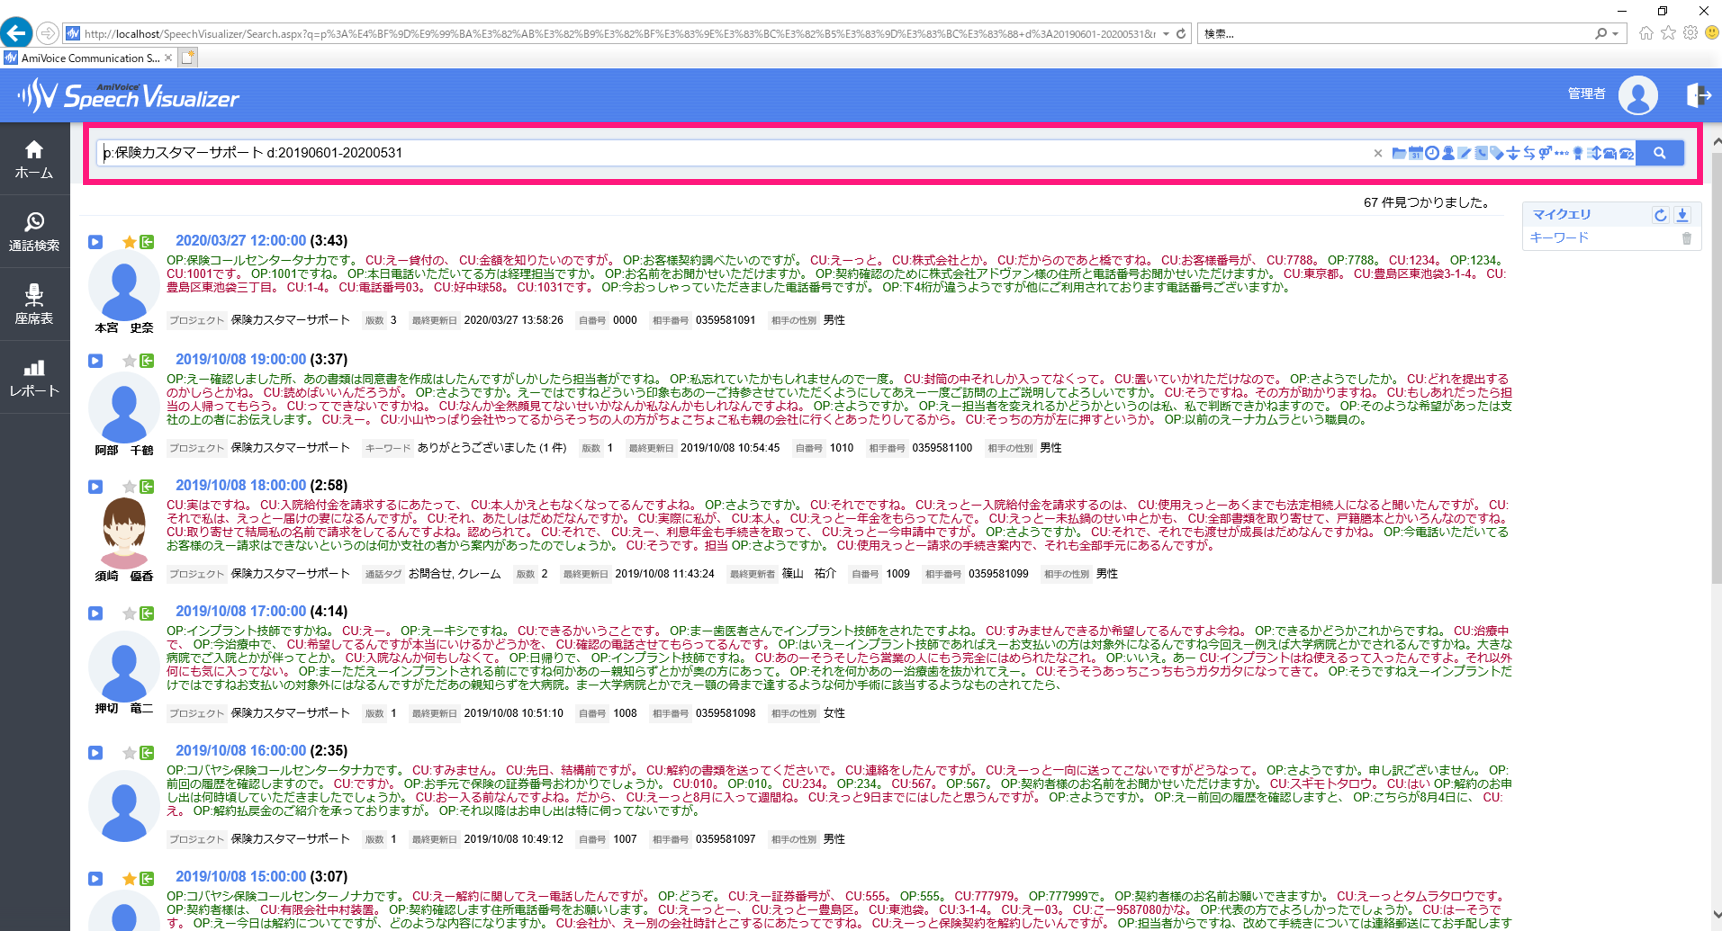Click green incoming icon on 19:00:00 call
This screenshot has width=1722, height=931.
click(147, 360)
